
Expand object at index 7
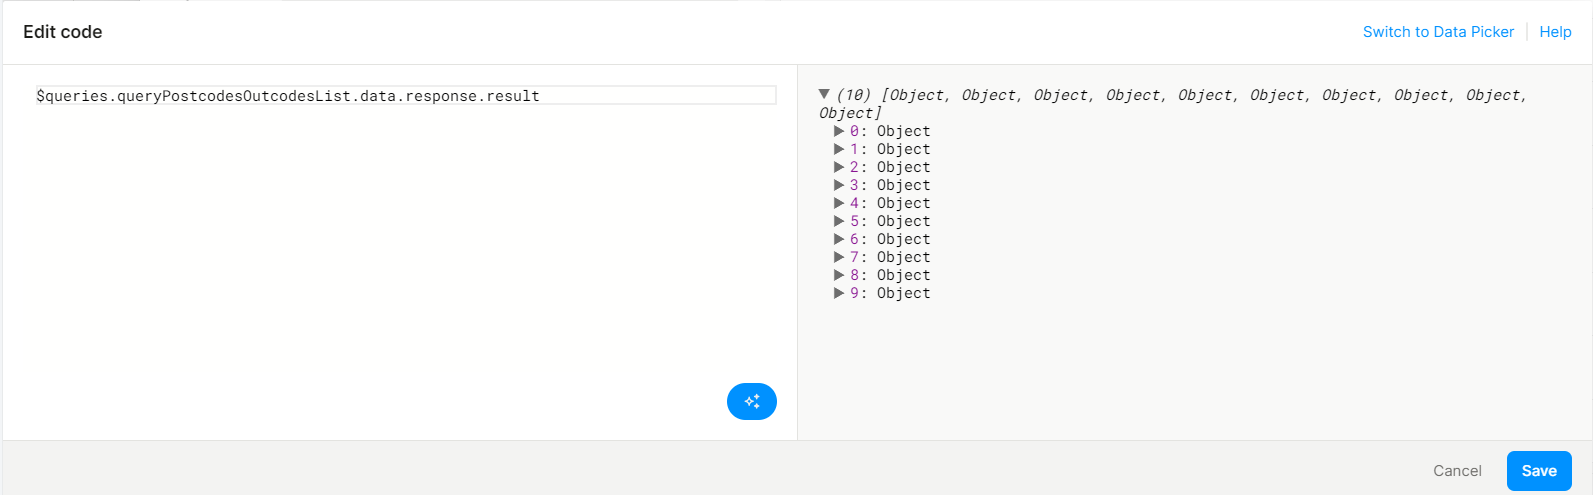point(839,257)
